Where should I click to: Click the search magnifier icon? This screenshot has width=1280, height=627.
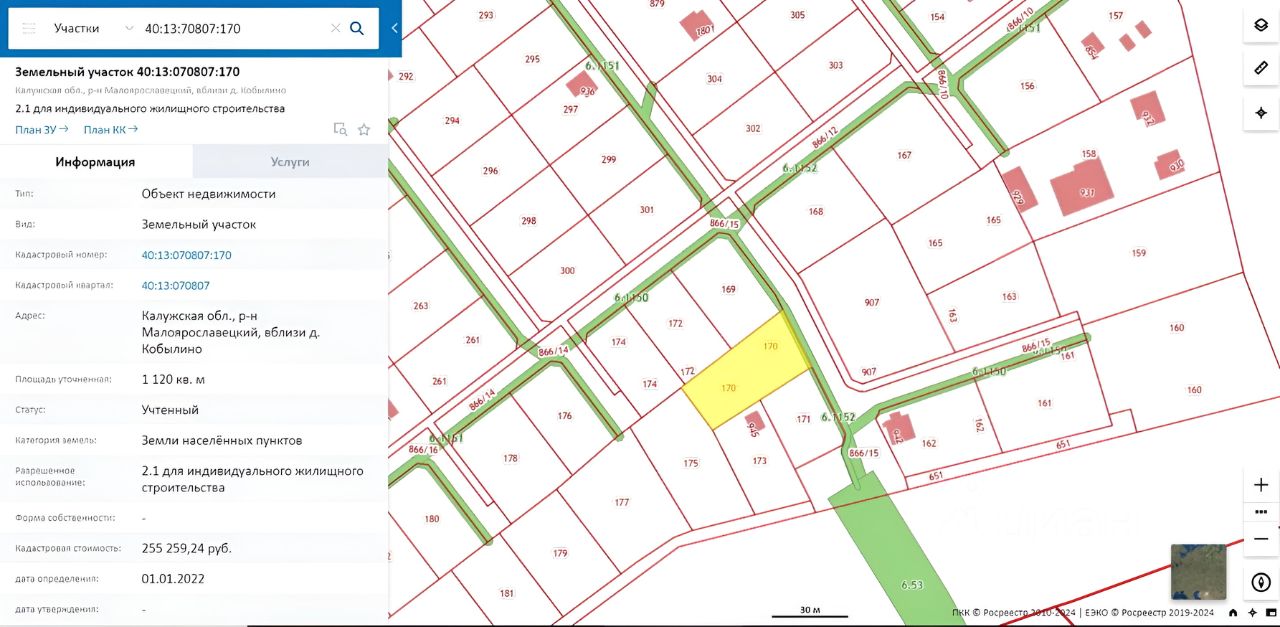coord(356,28)
